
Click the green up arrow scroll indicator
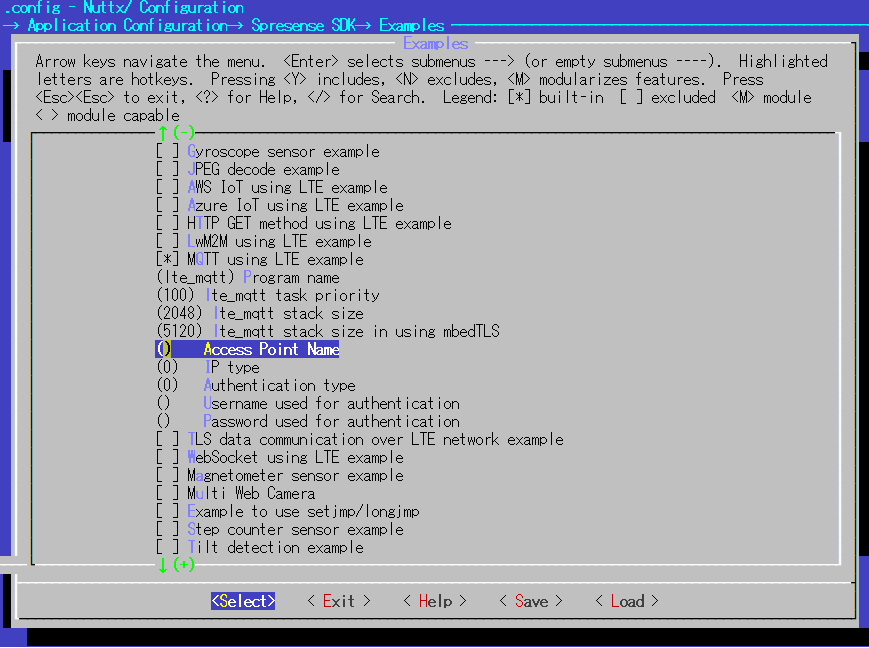(x=163, y=133)
